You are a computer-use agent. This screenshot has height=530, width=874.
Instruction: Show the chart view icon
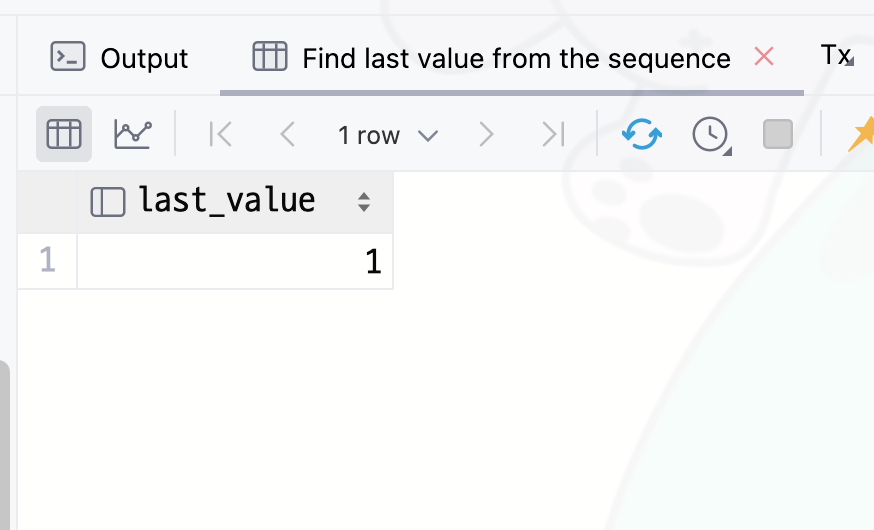(133, 134)
